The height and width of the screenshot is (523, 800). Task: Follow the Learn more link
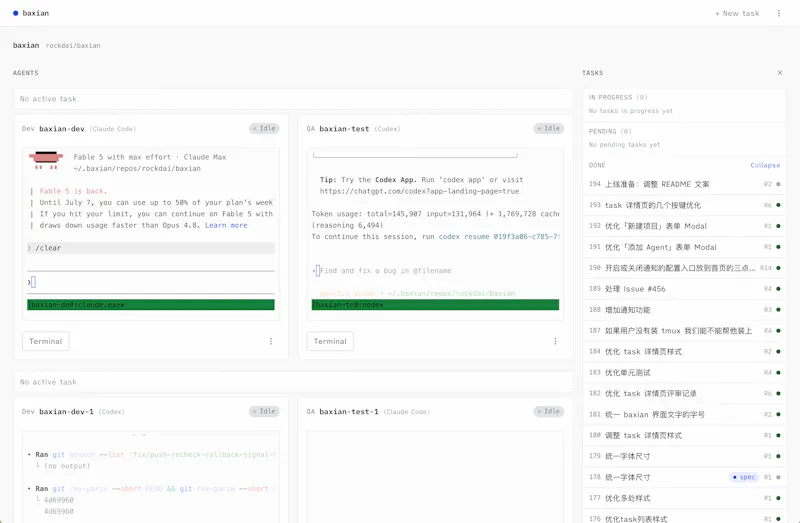(226, 225)
